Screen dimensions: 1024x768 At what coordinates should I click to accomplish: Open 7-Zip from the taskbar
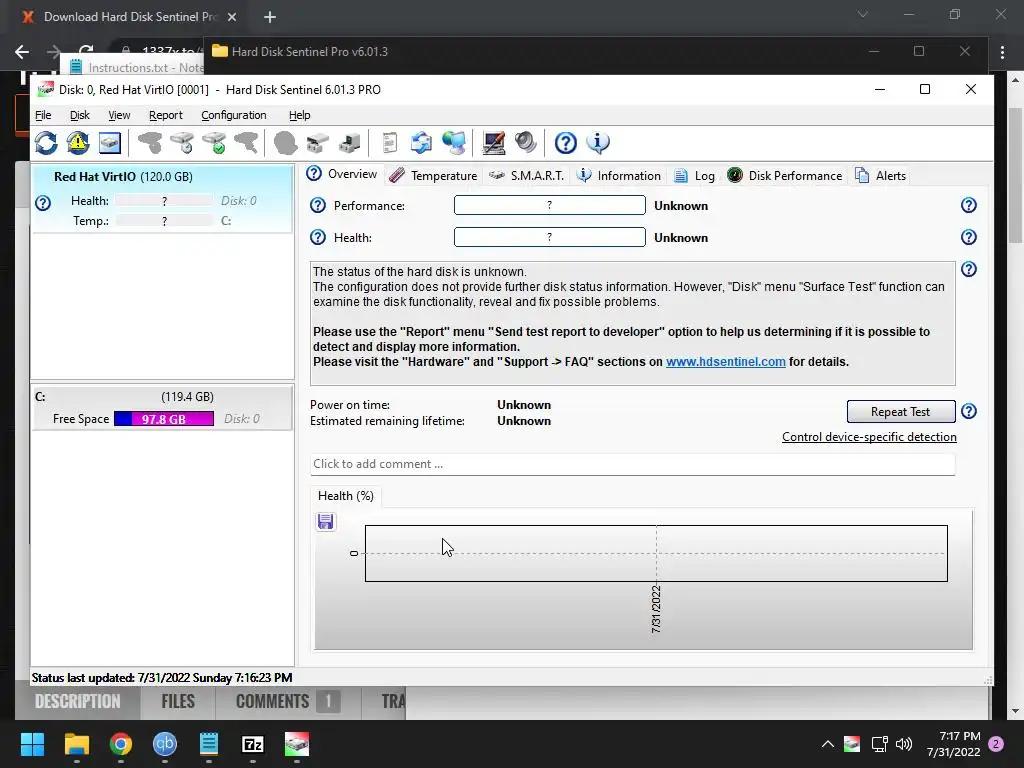coord(253,744)
